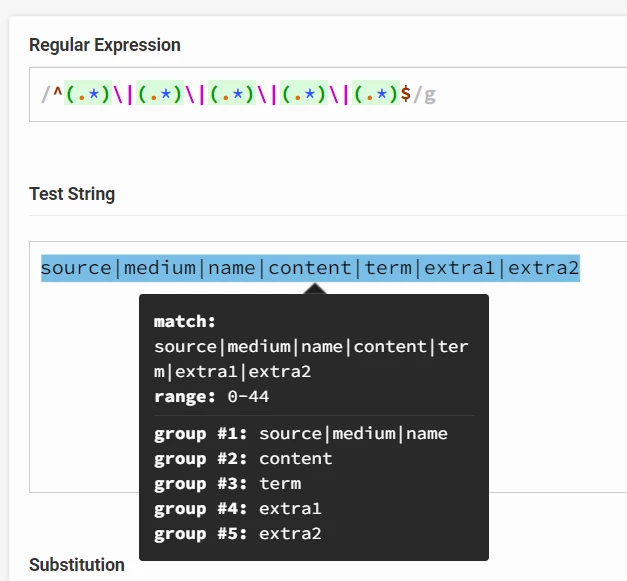The height and width of the screenshot is (581, 627).
Task: Click the dollar sign end anchor in regex
Action: click(406, 94)
